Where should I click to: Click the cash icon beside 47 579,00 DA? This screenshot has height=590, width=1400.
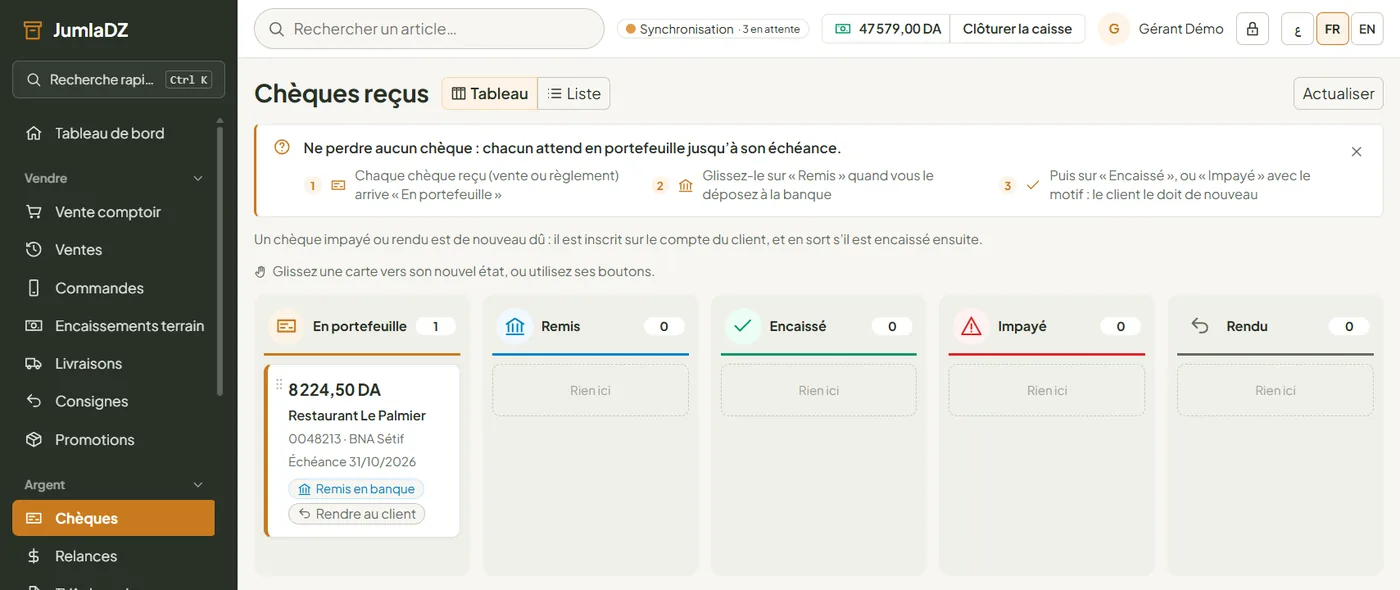pyautogui.click(x=843, y=29)
